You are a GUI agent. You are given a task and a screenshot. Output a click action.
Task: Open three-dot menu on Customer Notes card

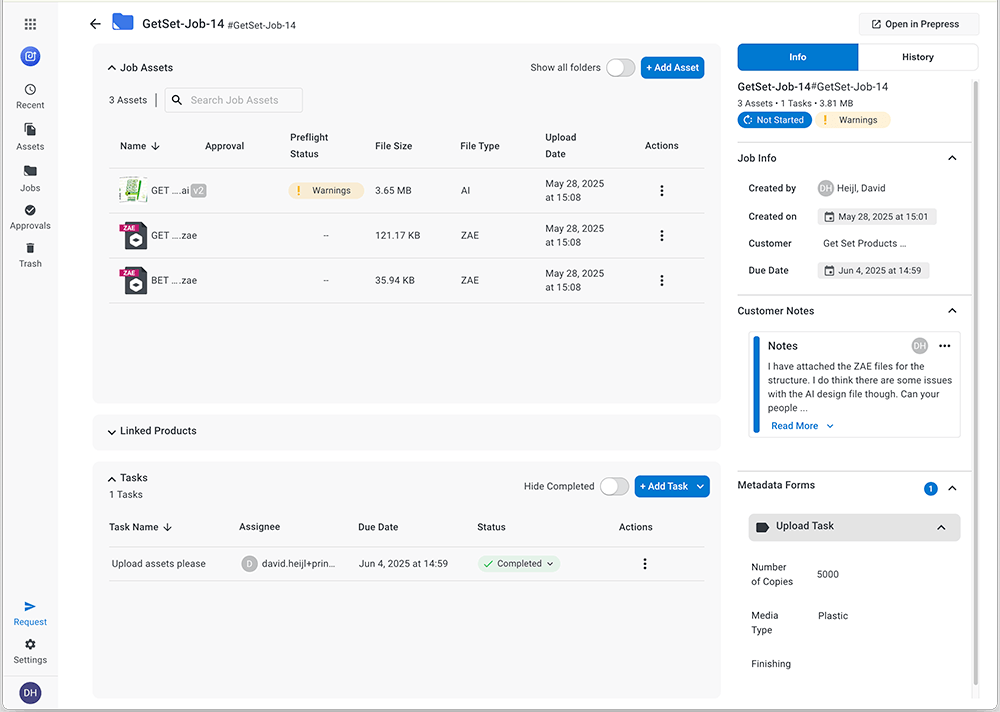tap(944, 346)
